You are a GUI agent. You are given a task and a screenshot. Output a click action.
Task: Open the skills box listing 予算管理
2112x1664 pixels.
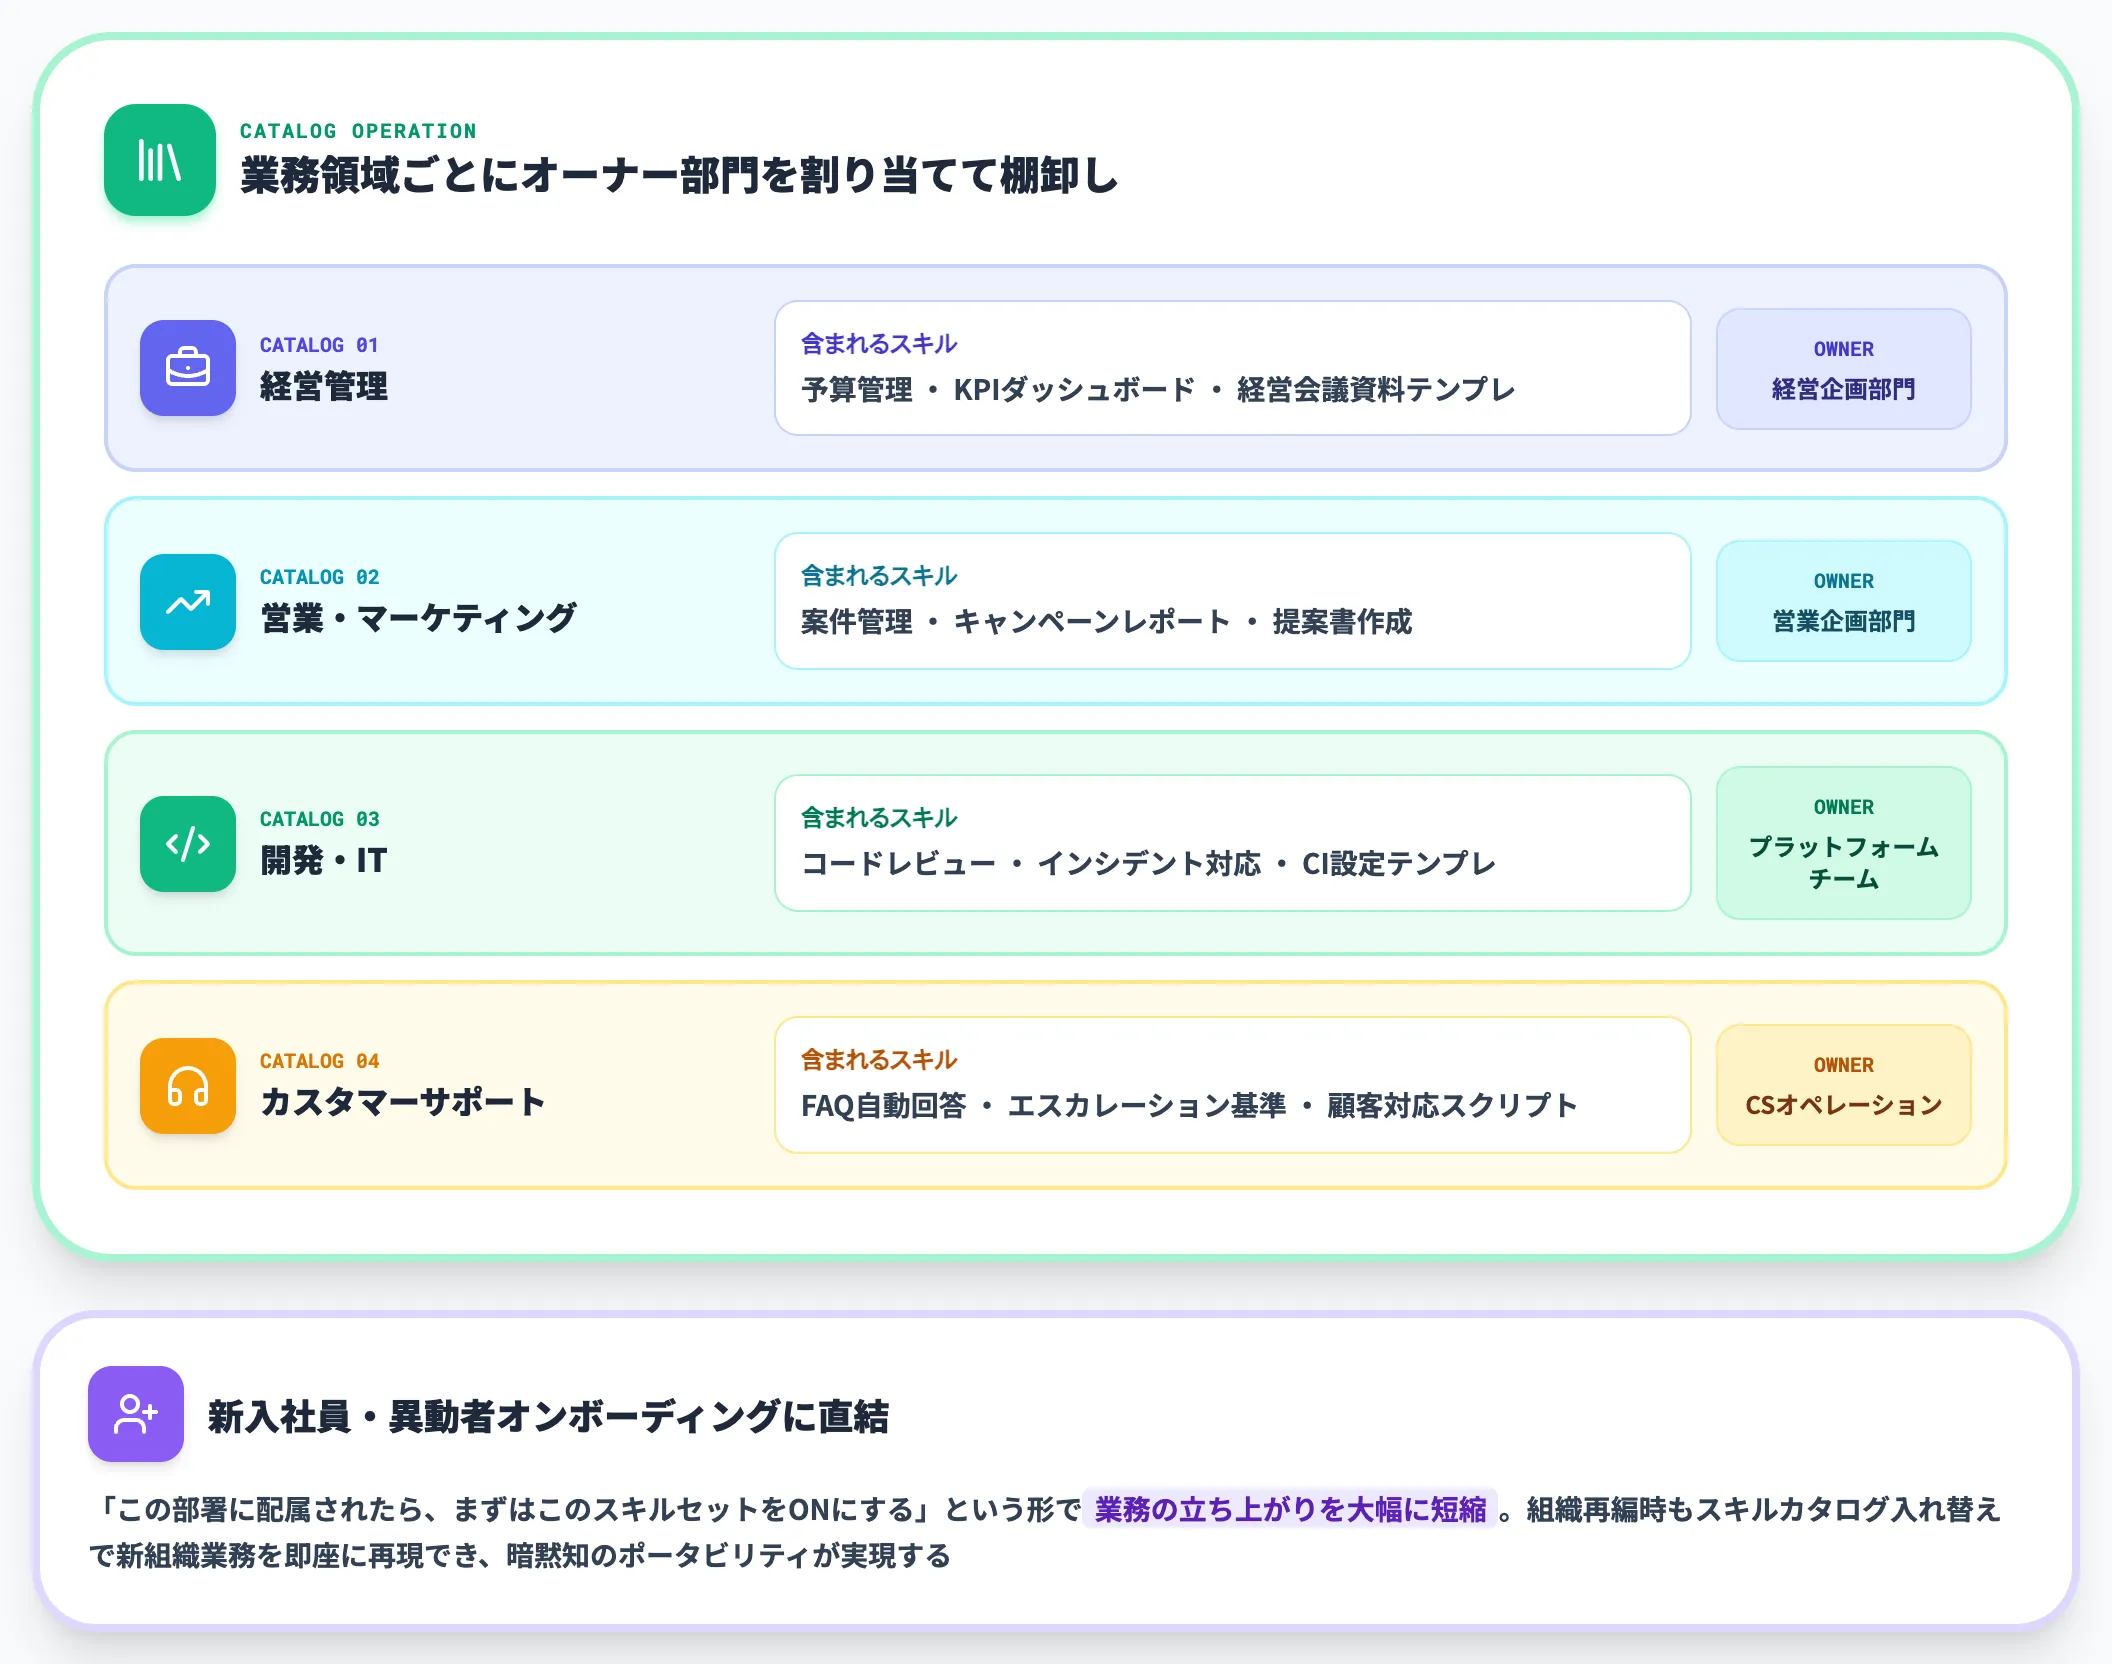[x=1232, y=368]
